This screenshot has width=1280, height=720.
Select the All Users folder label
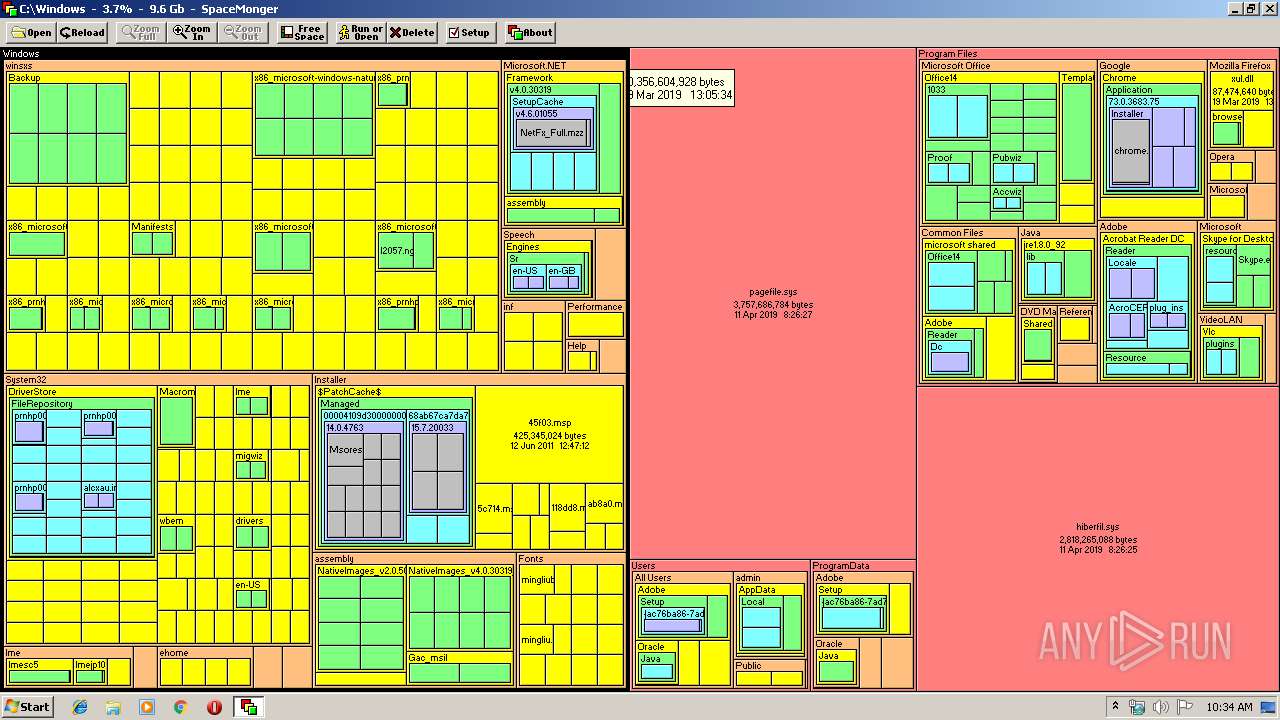click(653, 578)
